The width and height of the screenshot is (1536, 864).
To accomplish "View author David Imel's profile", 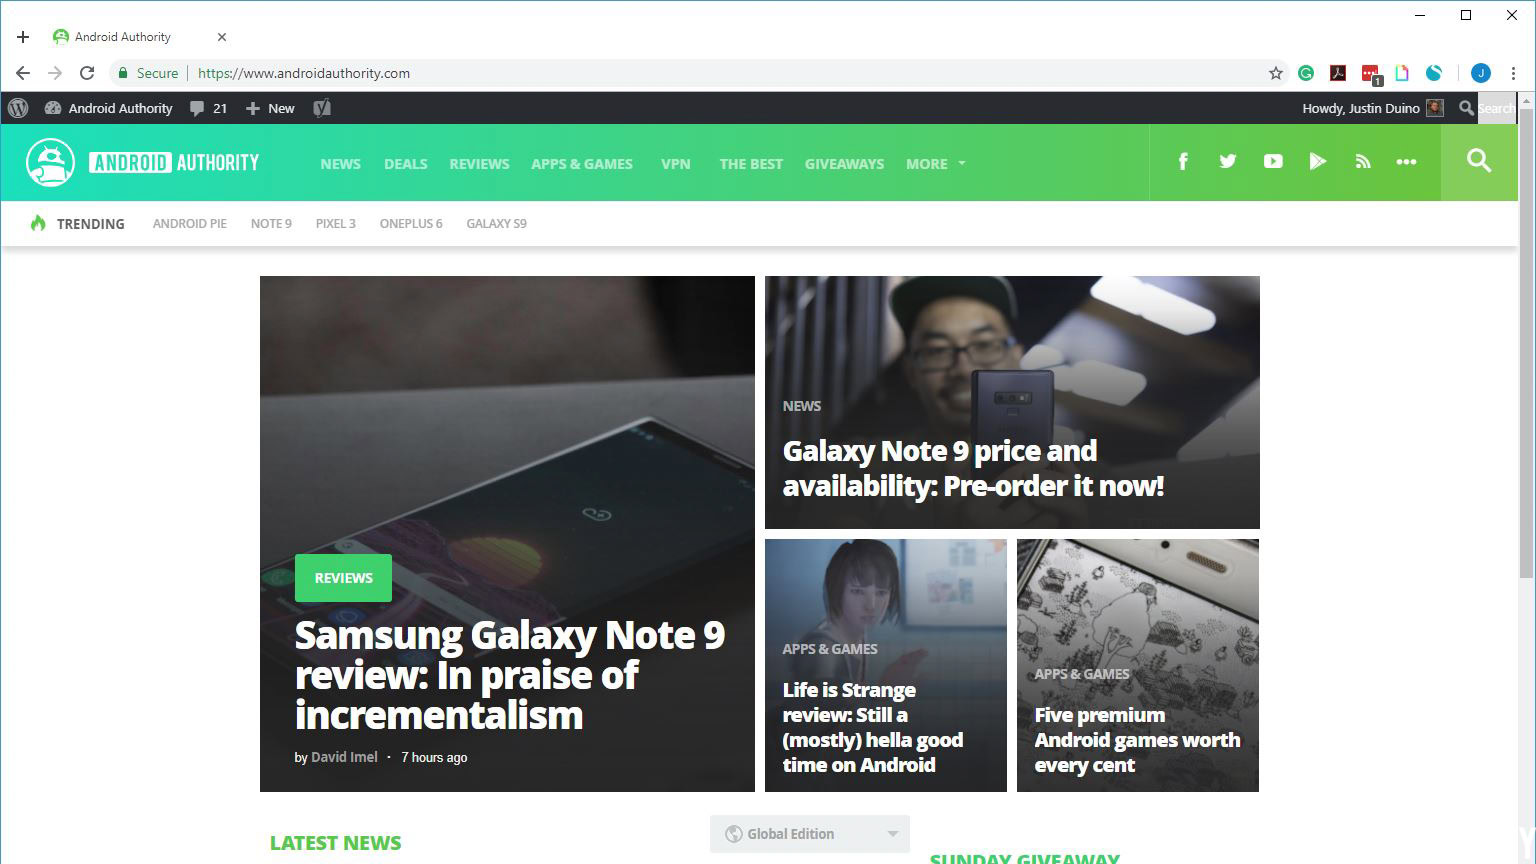I will pos(344,757).
